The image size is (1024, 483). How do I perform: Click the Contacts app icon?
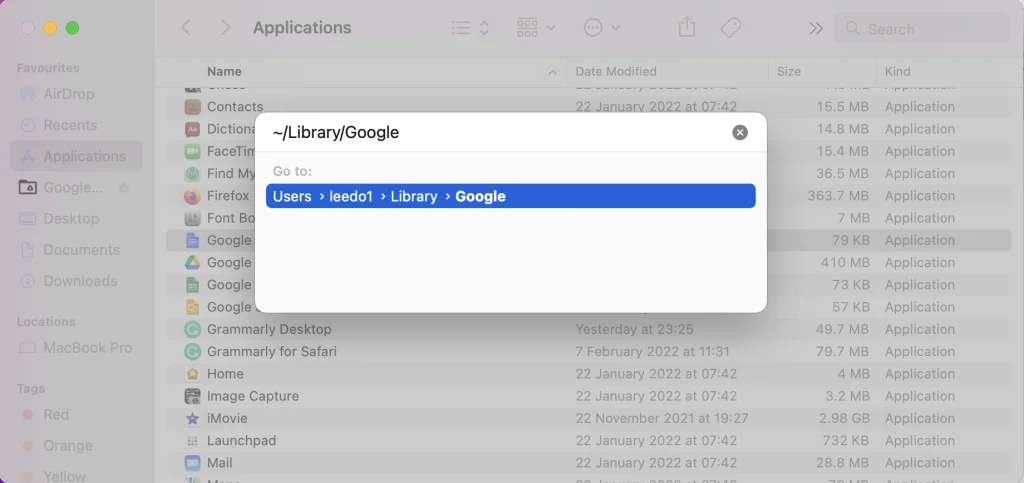(192, 106)
